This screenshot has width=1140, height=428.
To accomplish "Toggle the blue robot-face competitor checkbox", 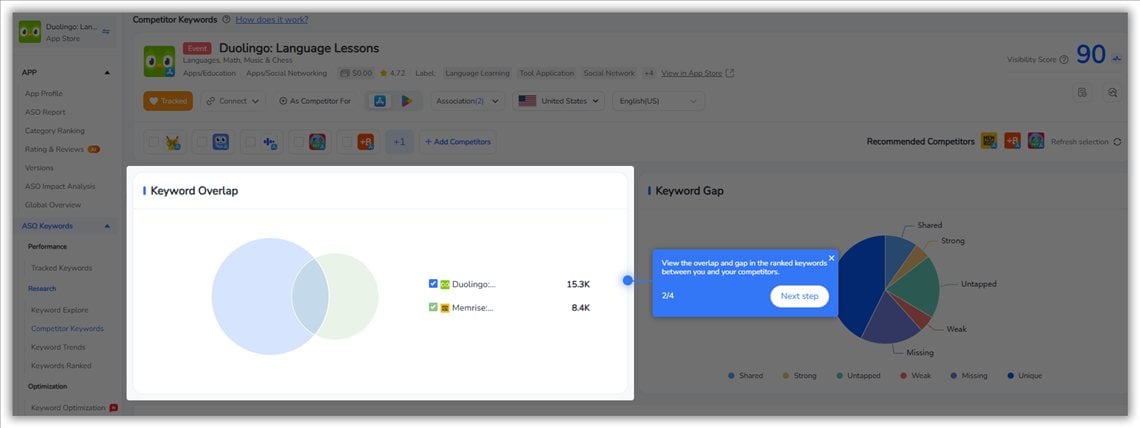I will [202, 142].
